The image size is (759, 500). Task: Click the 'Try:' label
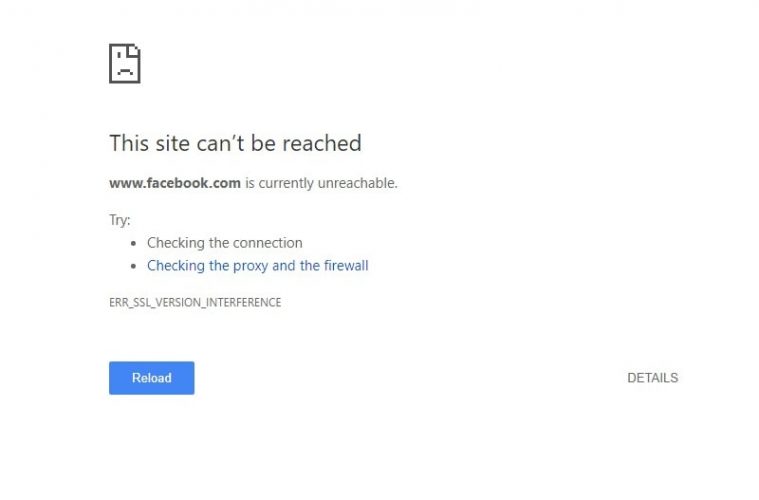click(120, 220)
